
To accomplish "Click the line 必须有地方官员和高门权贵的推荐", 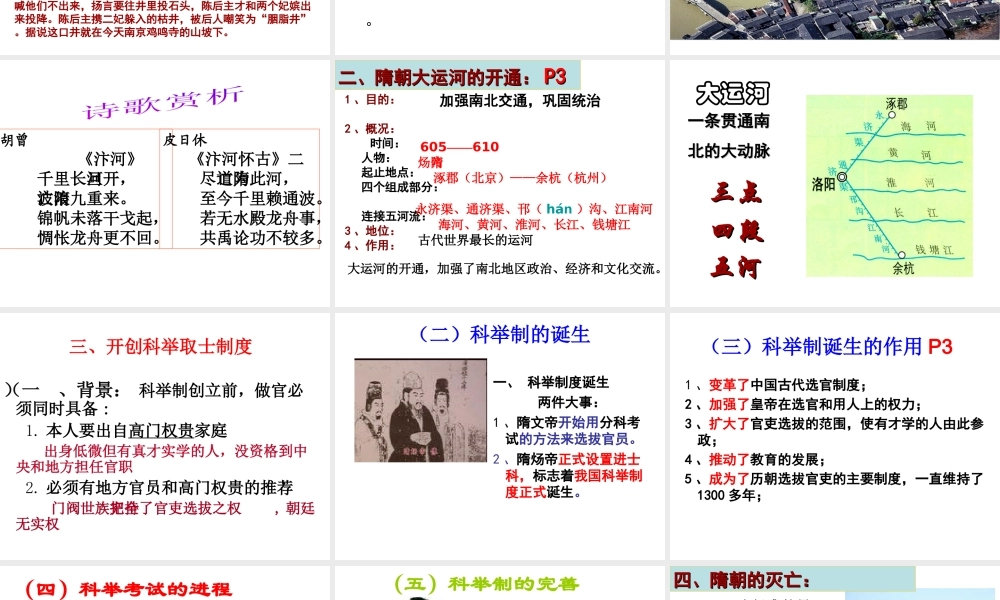I will (170, 488).
